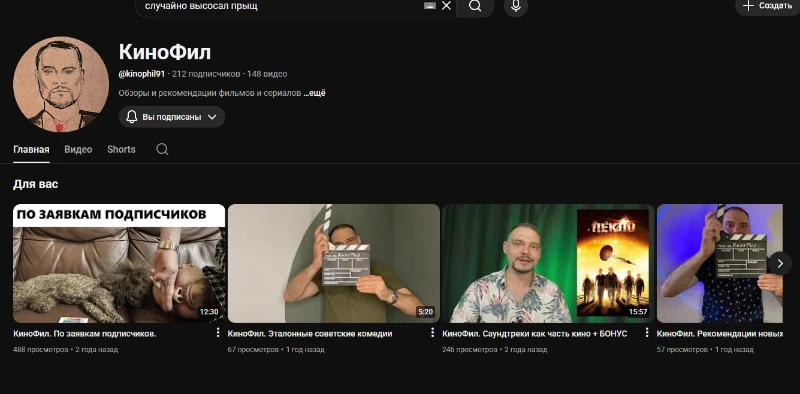
Task: Open the options menu for По заявкам подписчиков video
Action: tap(218, 333)
